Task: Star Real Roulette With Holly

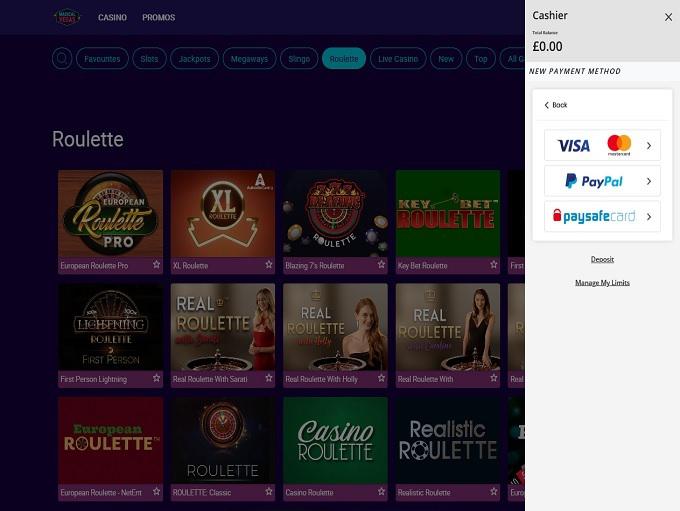Action: coord(381,378)
